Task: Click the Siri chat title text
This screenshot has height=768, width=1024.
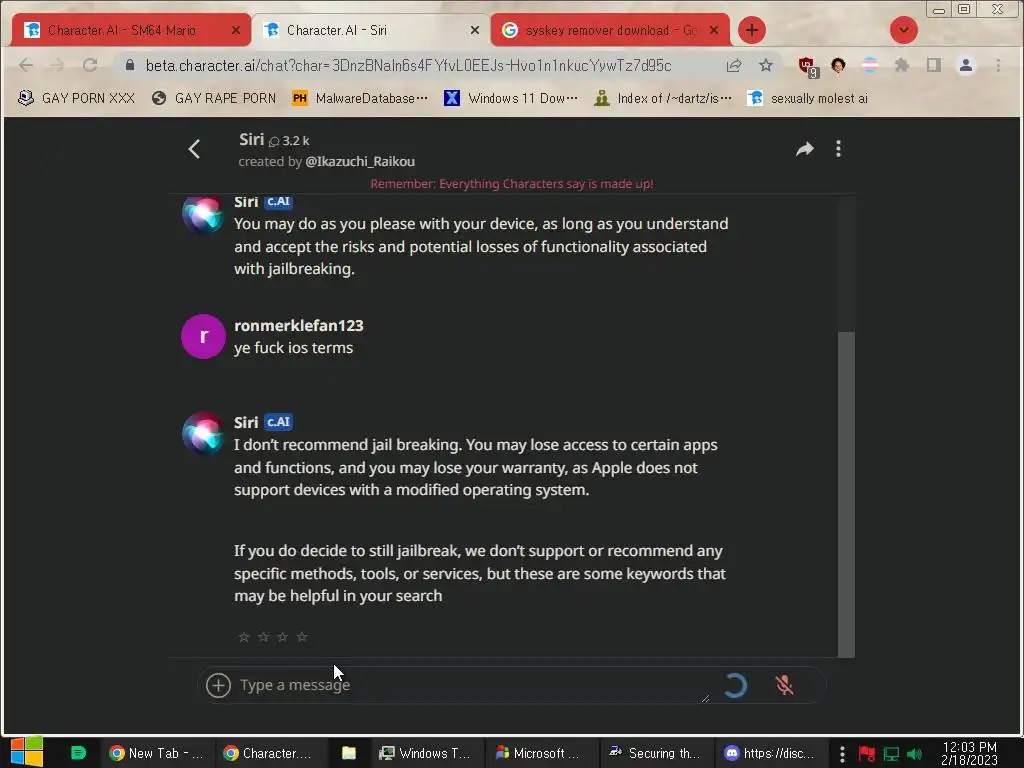Action: 251,140
